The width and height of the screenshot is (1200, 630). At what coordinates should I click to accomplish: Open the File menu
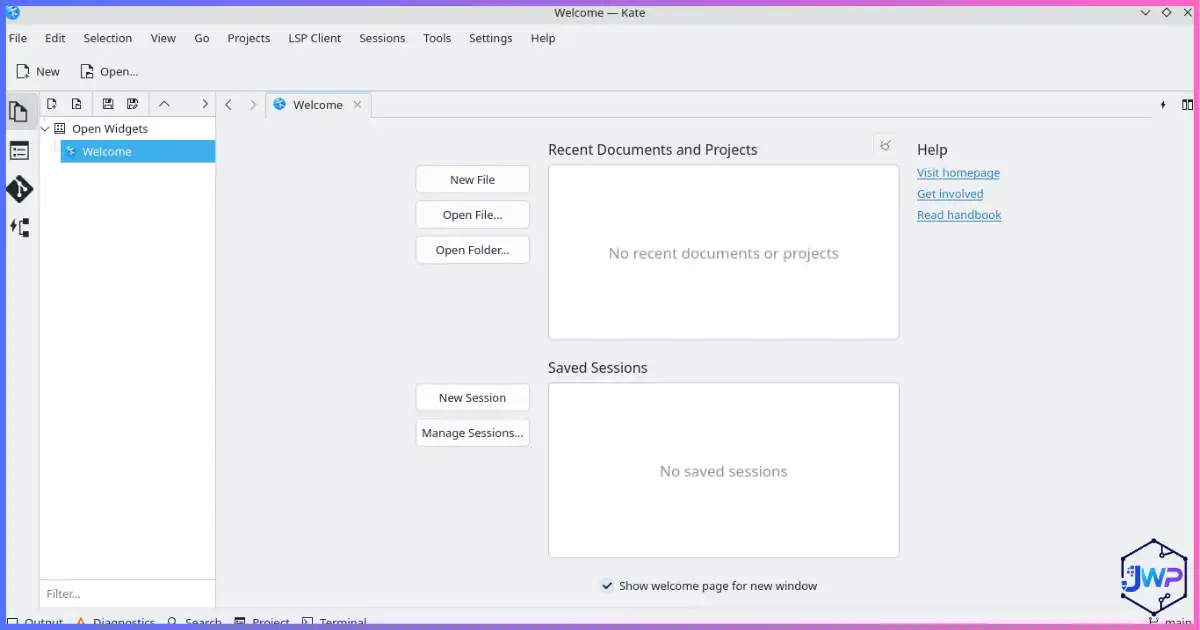(18, 38)
